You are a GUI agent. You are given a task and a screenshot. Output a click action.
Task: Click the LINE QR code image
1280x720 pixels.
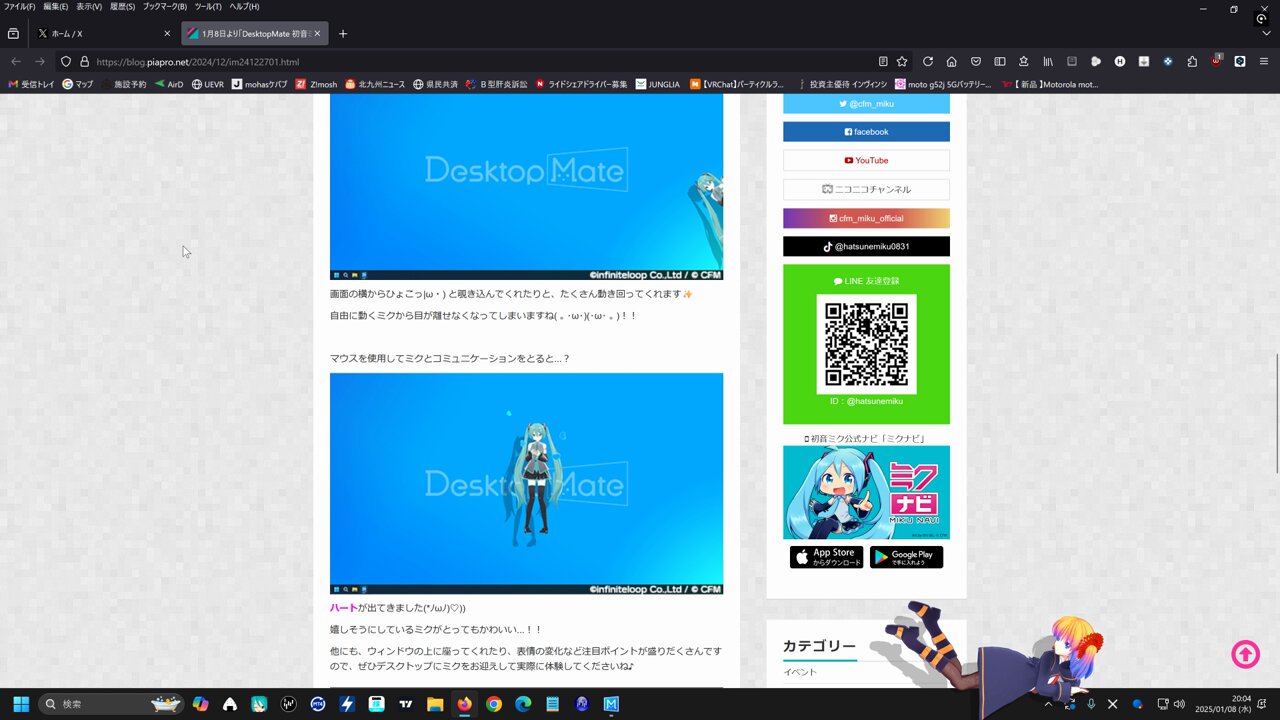coord(866,344)
